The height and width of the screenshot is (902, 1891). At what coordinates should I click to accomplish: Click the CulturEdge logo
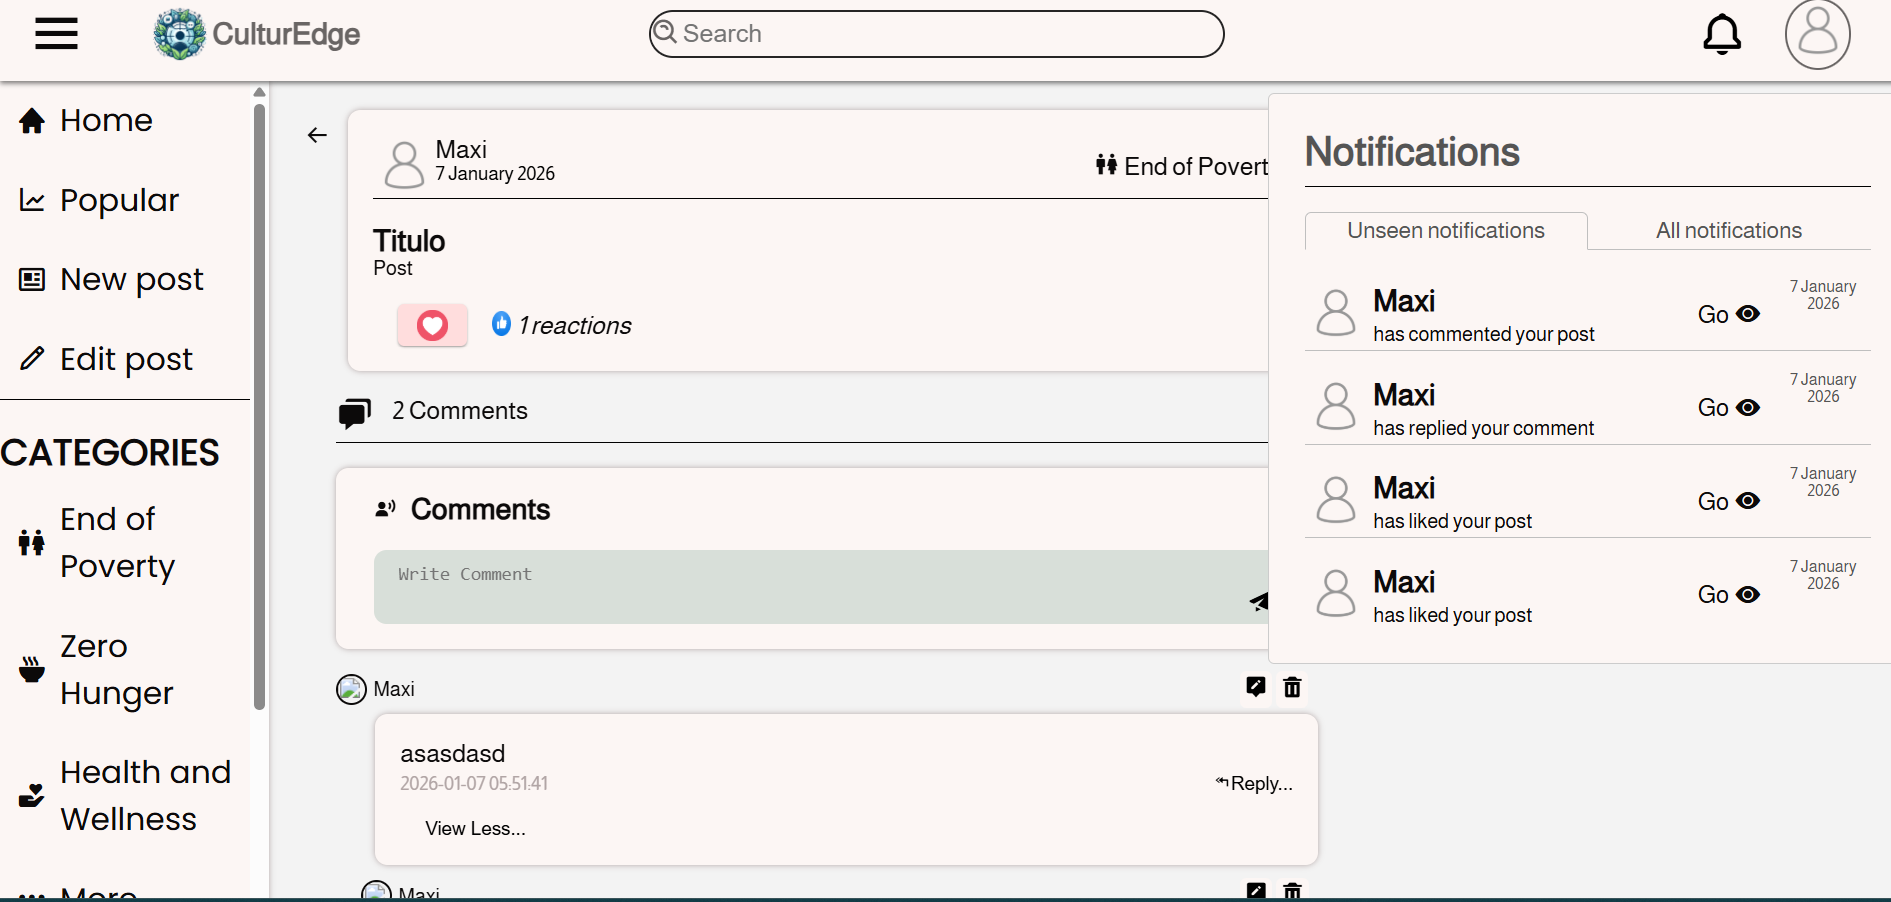pyautogui.click(x=257, y=34)
